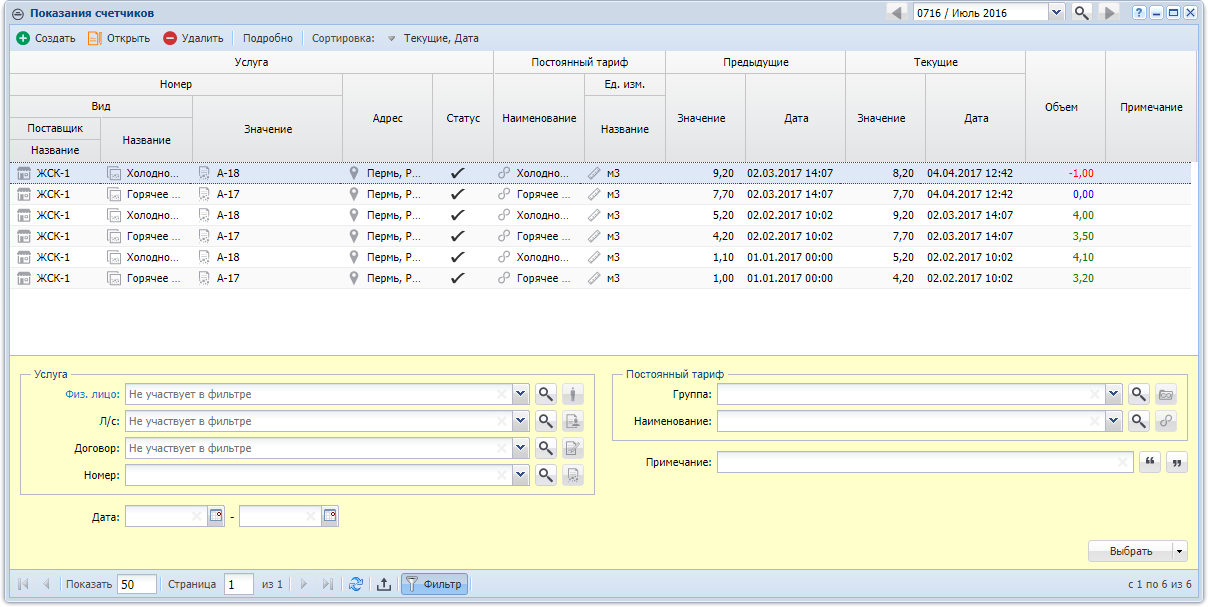Image resolution: width=1208 pixels, height=607 pixels.
Task: Click the group folder icon beside Группа
Action: tap(1166, 394)
